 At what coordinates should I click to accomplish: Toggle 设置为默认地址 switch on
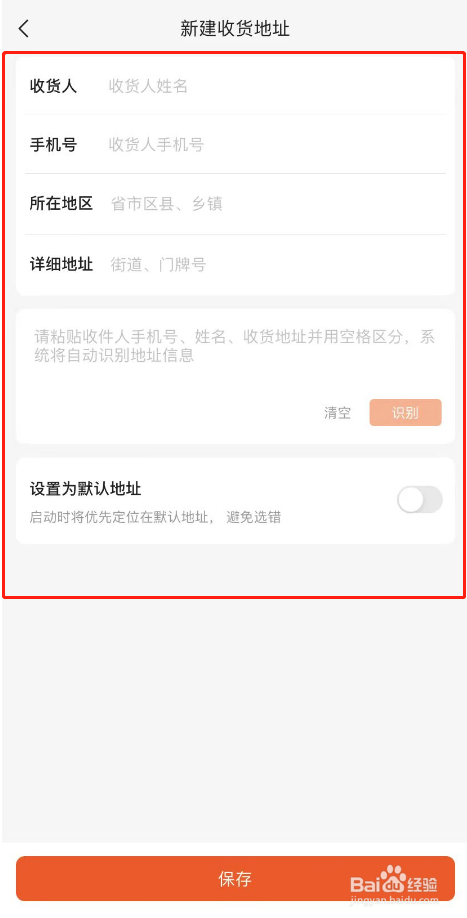pyautogui.click(x=420, y=499)
